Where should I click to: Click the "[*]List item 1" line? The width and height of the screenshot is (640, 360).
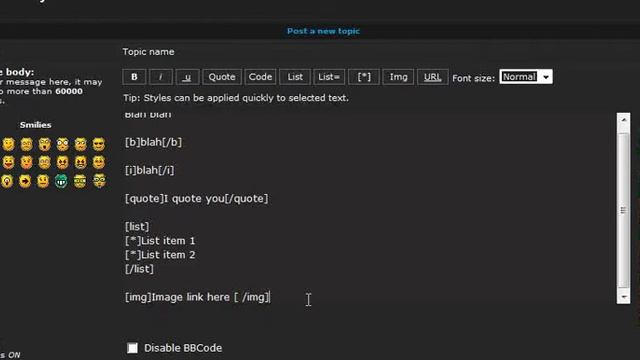pyautogui.click(x=160, y=241)
